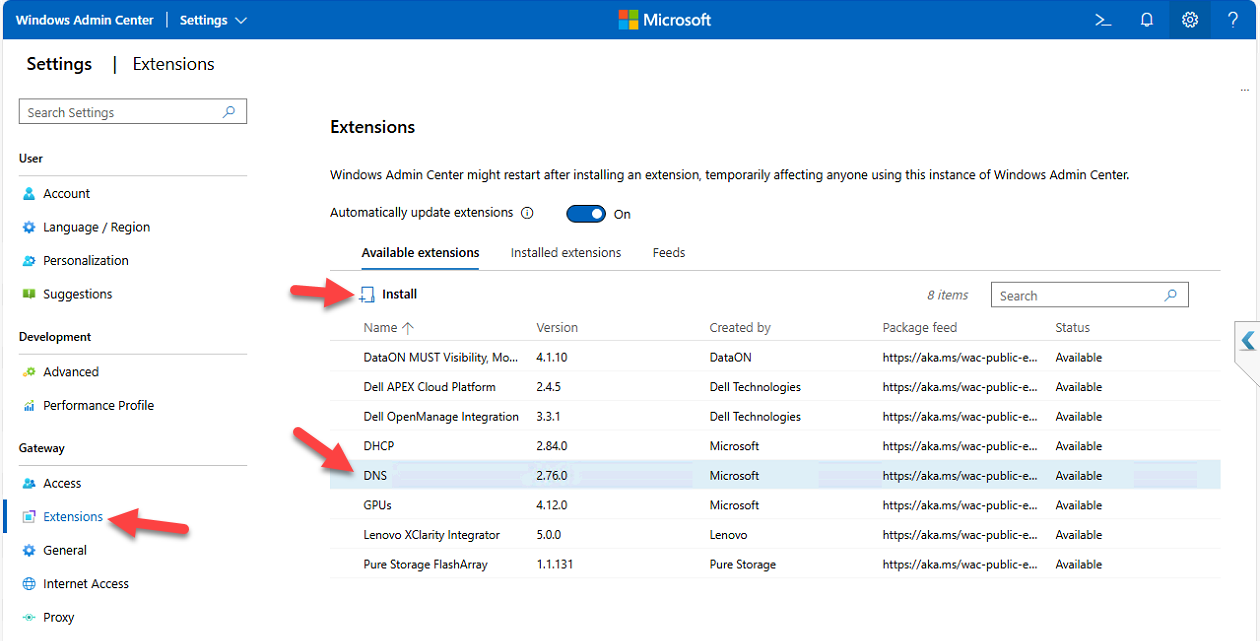Click the Install button label
The image size is (1260, 641).
tap(399, 294)
